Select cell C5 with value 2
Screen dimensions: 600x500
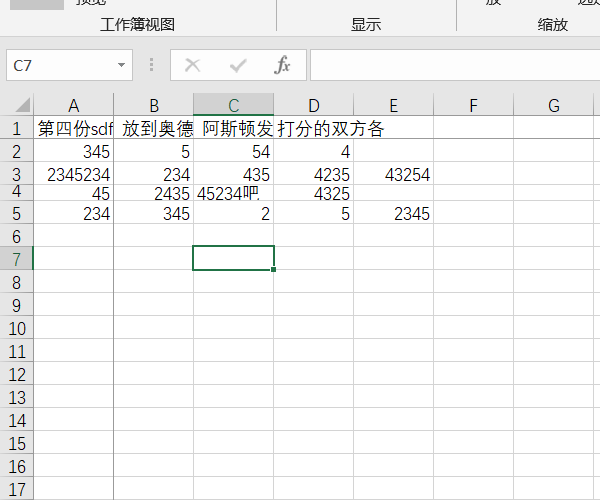(x=233, y=213)
